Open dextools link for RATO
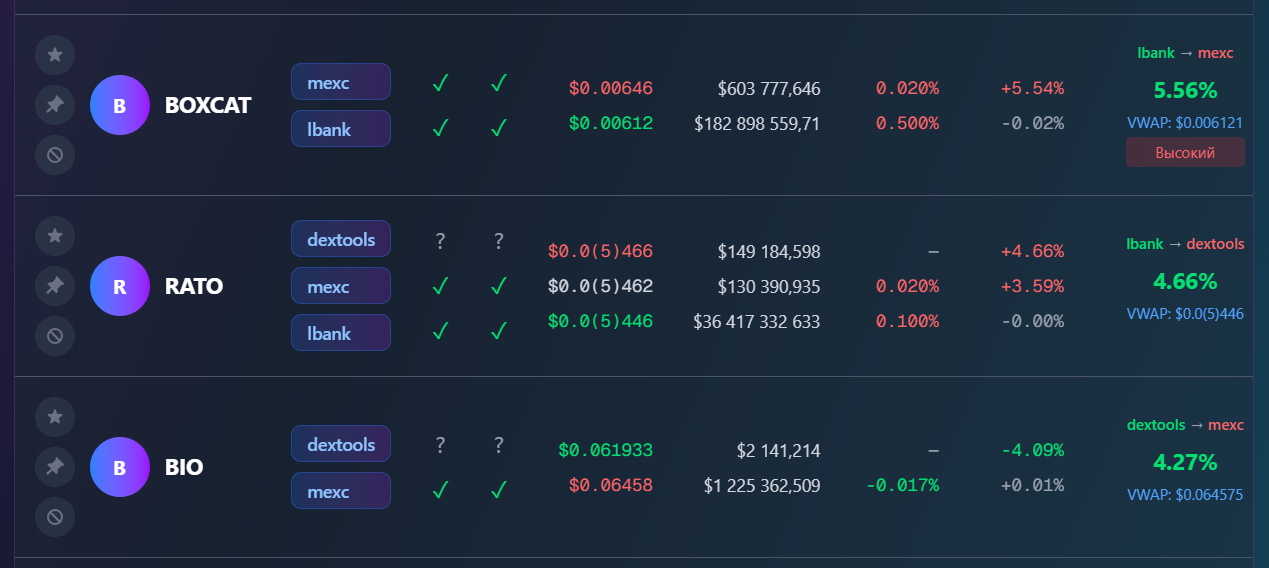 pyautogui.click(x=340, y=239)
